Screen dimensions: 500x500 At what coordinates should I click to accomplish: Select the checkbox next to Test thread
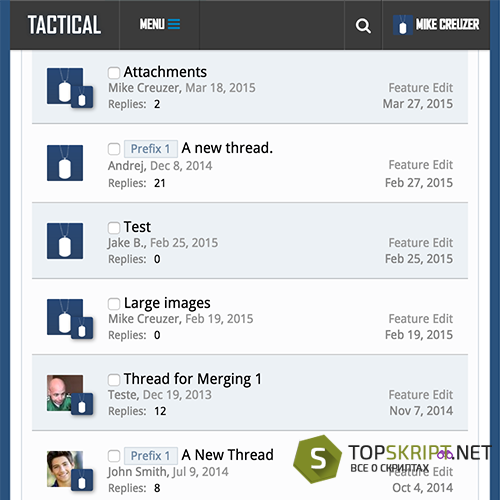pos(114,228)
